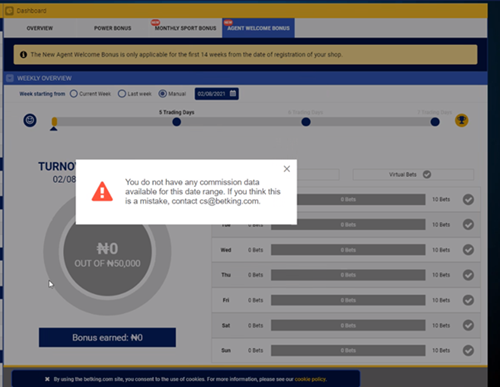The image size is (500, 387).
Task: Click the 7 Trading Days milestone dot
Action: pyautogui.click(x=435, y=122)
